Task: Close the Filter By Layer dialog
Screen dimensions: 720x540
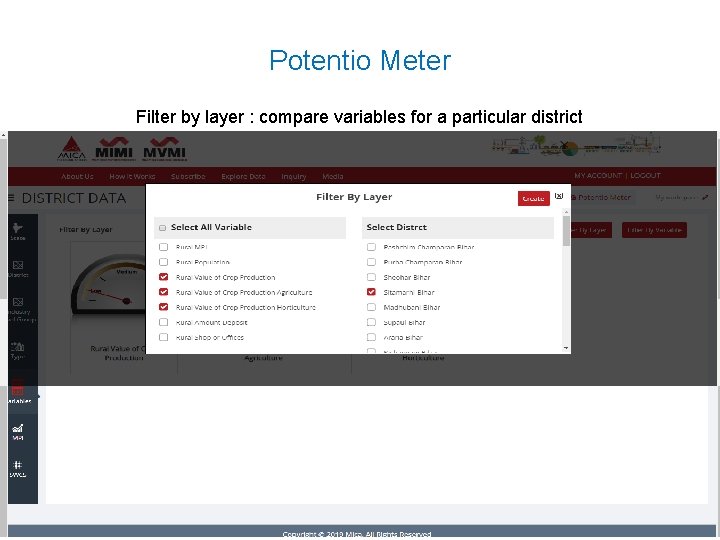Action: (x=559, y=196)
